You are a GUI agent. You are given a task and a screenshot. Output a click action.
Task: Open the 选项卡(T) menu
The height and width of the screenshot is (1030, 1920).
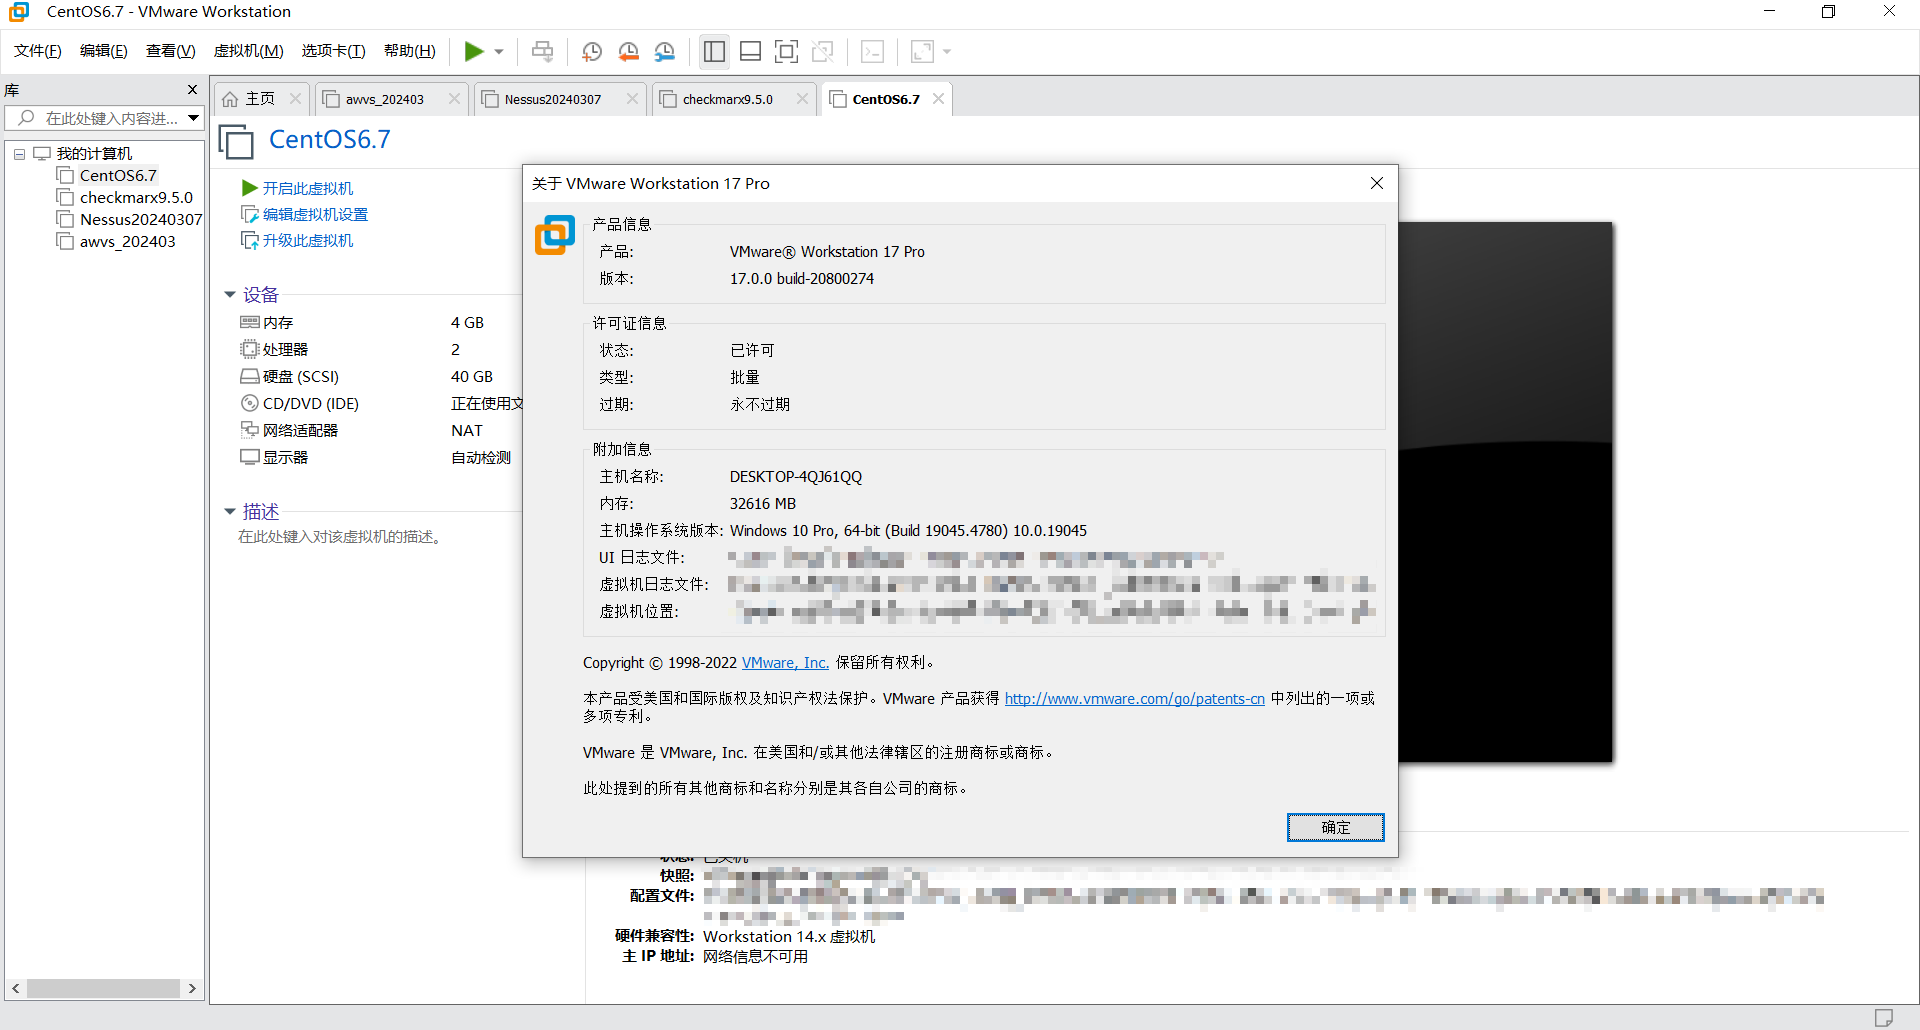pyautogui.click(x=333, y=51)
